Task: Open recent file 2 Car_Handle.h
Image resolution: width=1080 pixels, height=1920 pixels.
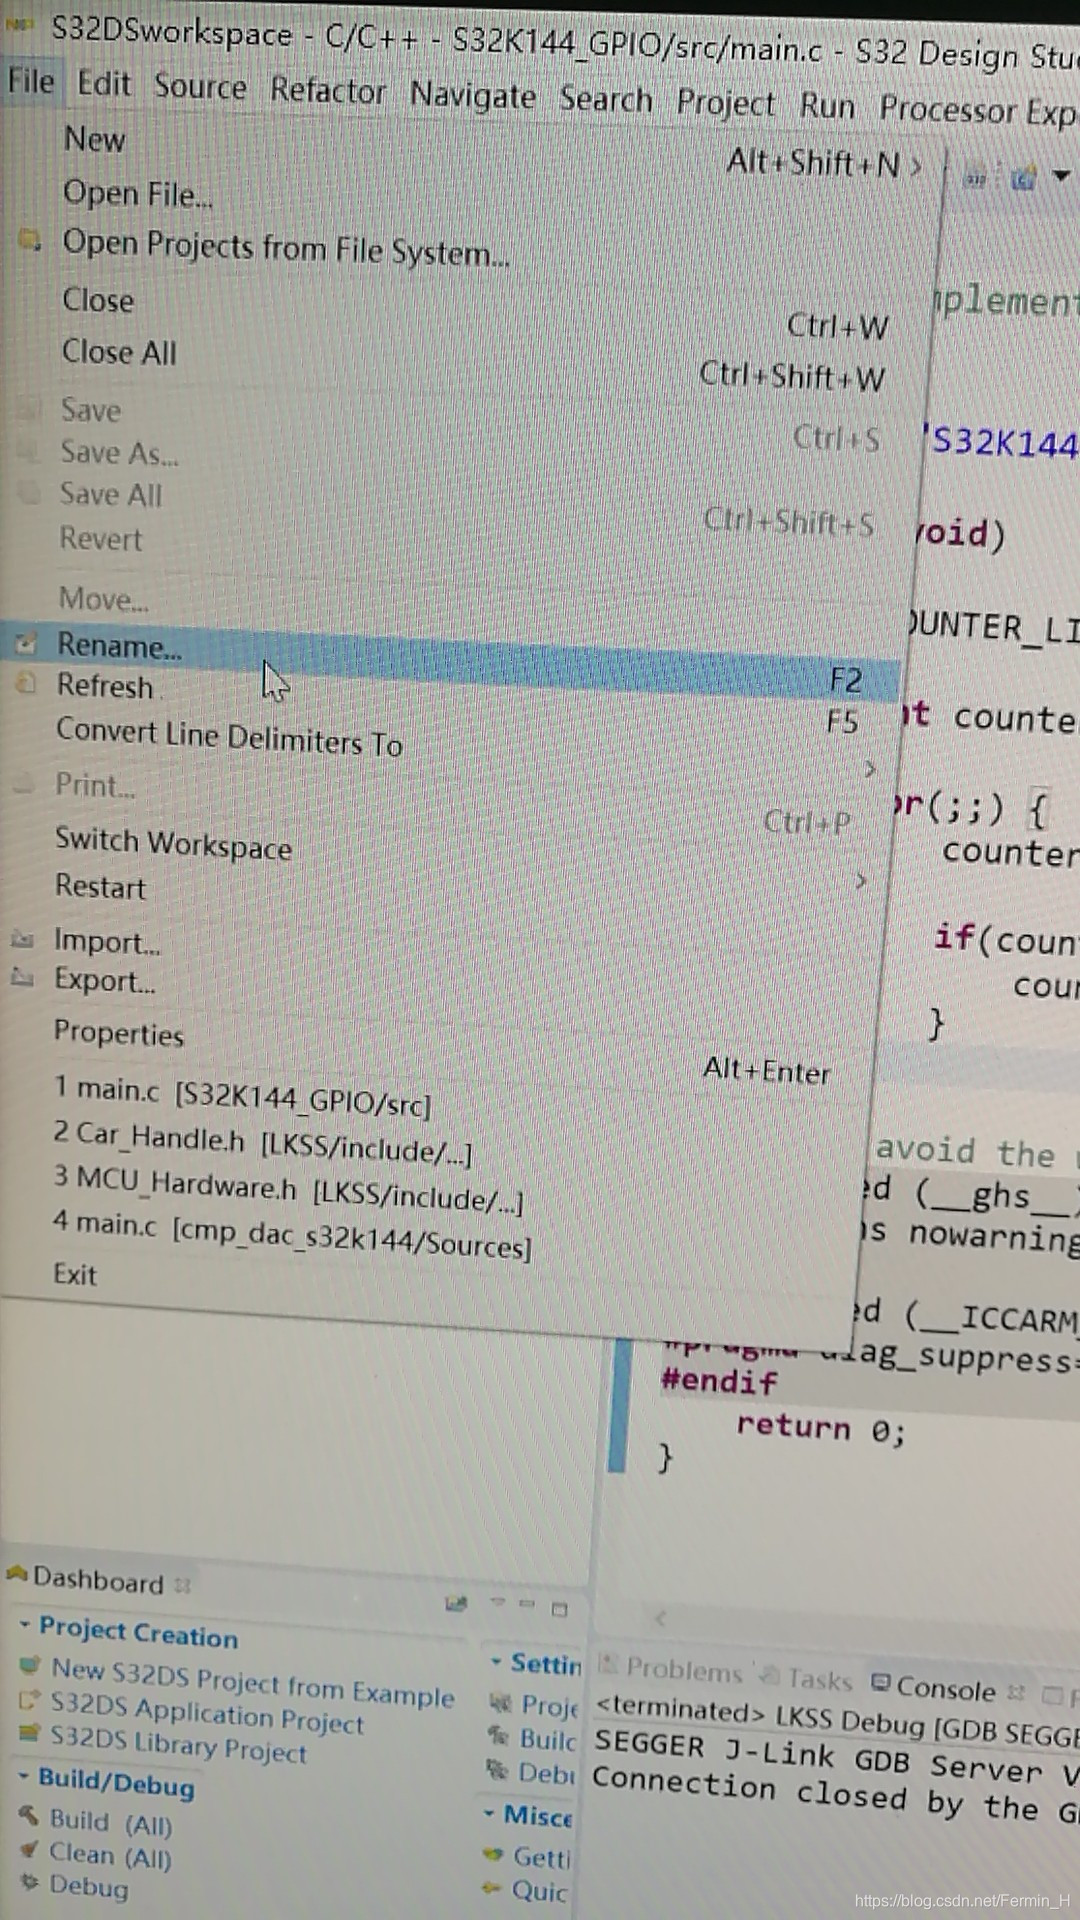Action: tap(262, 1144)
